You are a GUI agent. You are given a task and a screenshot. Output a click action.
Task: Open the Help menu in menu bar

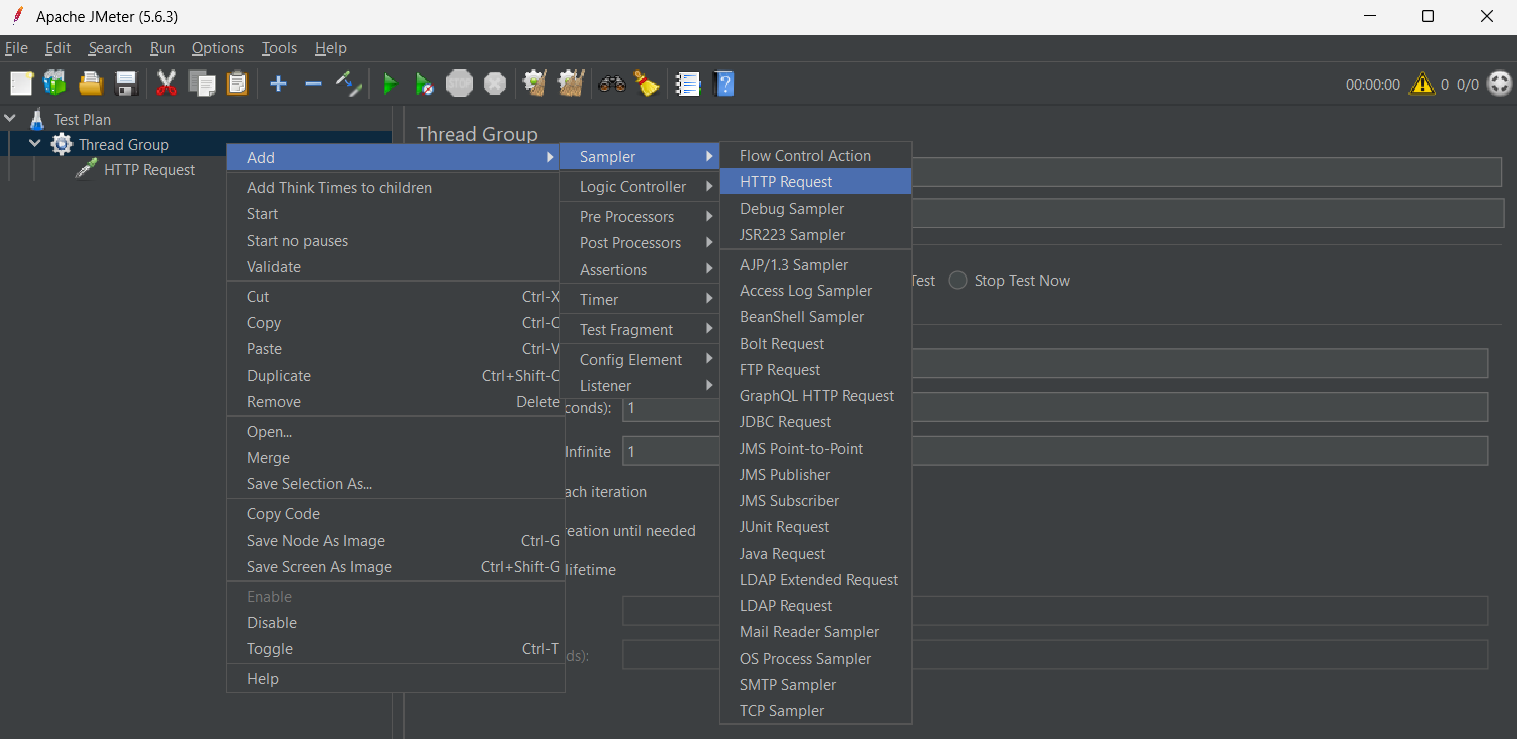coord(331,48)
